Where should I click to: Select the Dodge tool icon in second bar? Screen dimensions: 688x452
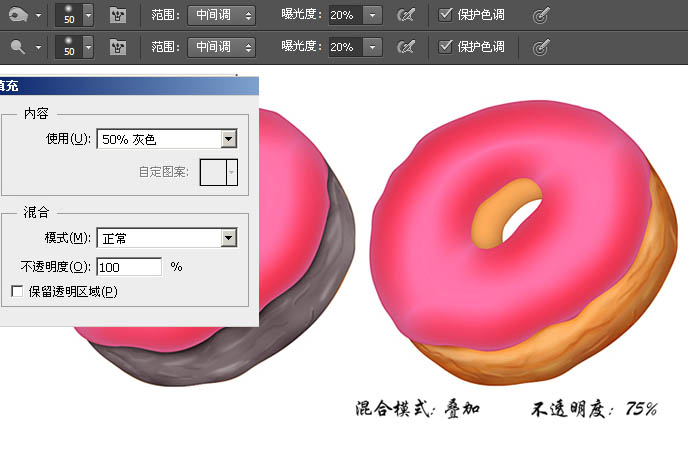pos(18,47)
